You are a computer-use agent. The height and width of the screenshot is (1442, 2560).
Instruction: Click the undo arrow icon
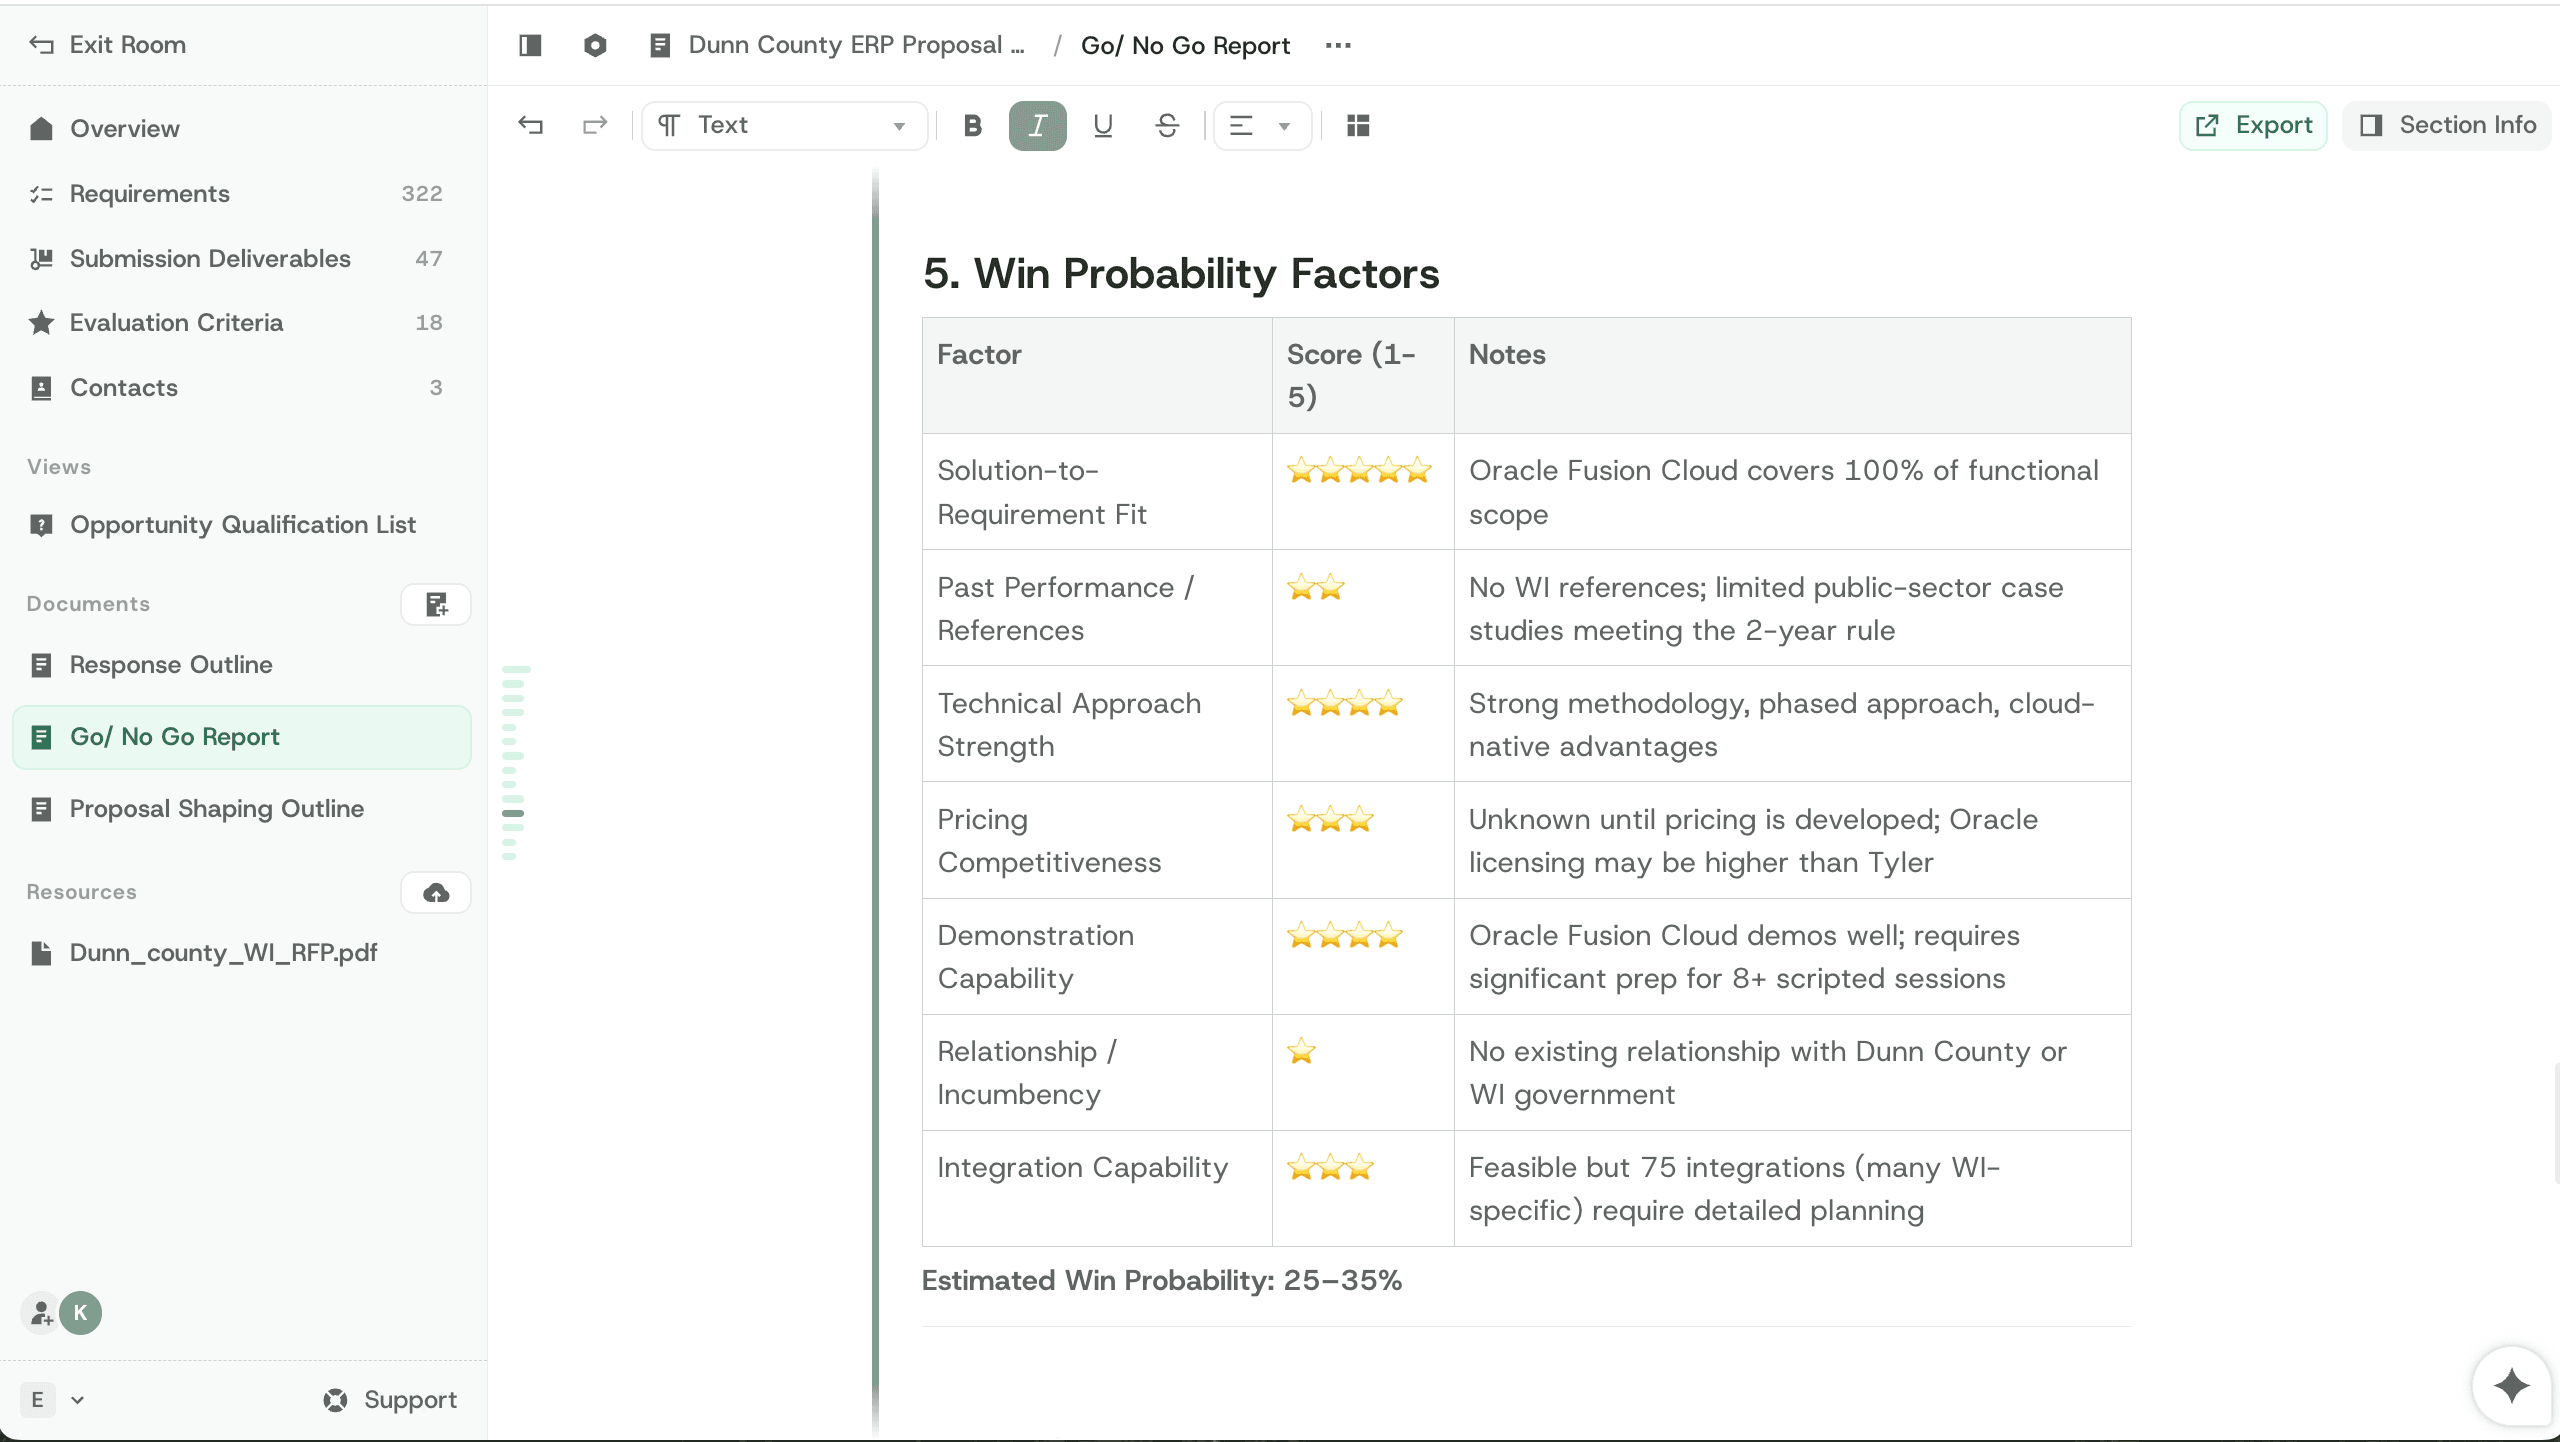[530, 125]
